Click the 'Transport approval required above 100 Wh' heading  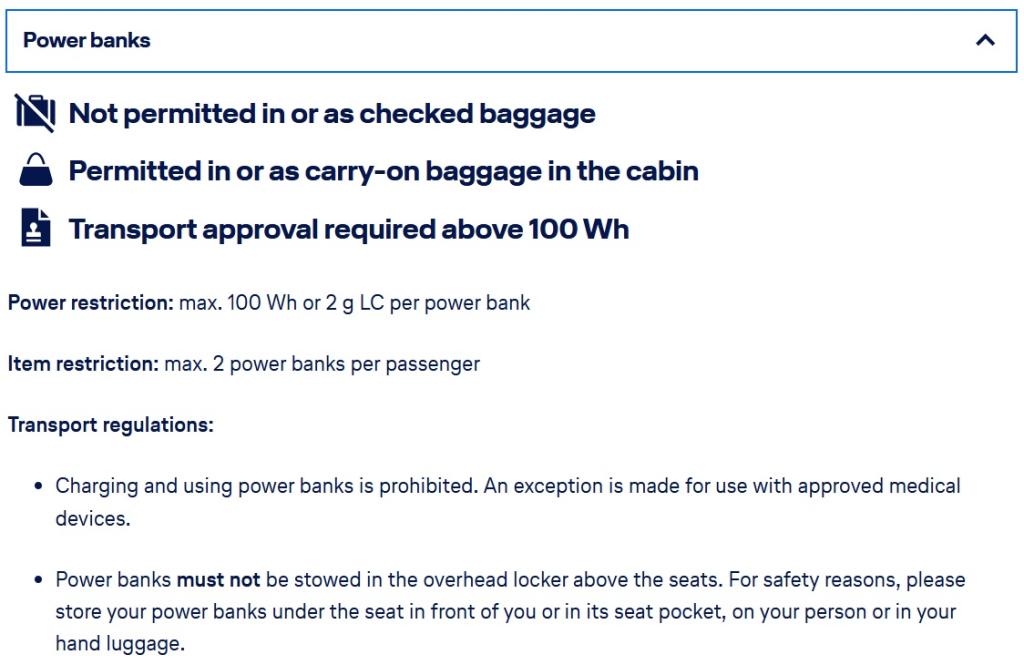tap(348, 229)
